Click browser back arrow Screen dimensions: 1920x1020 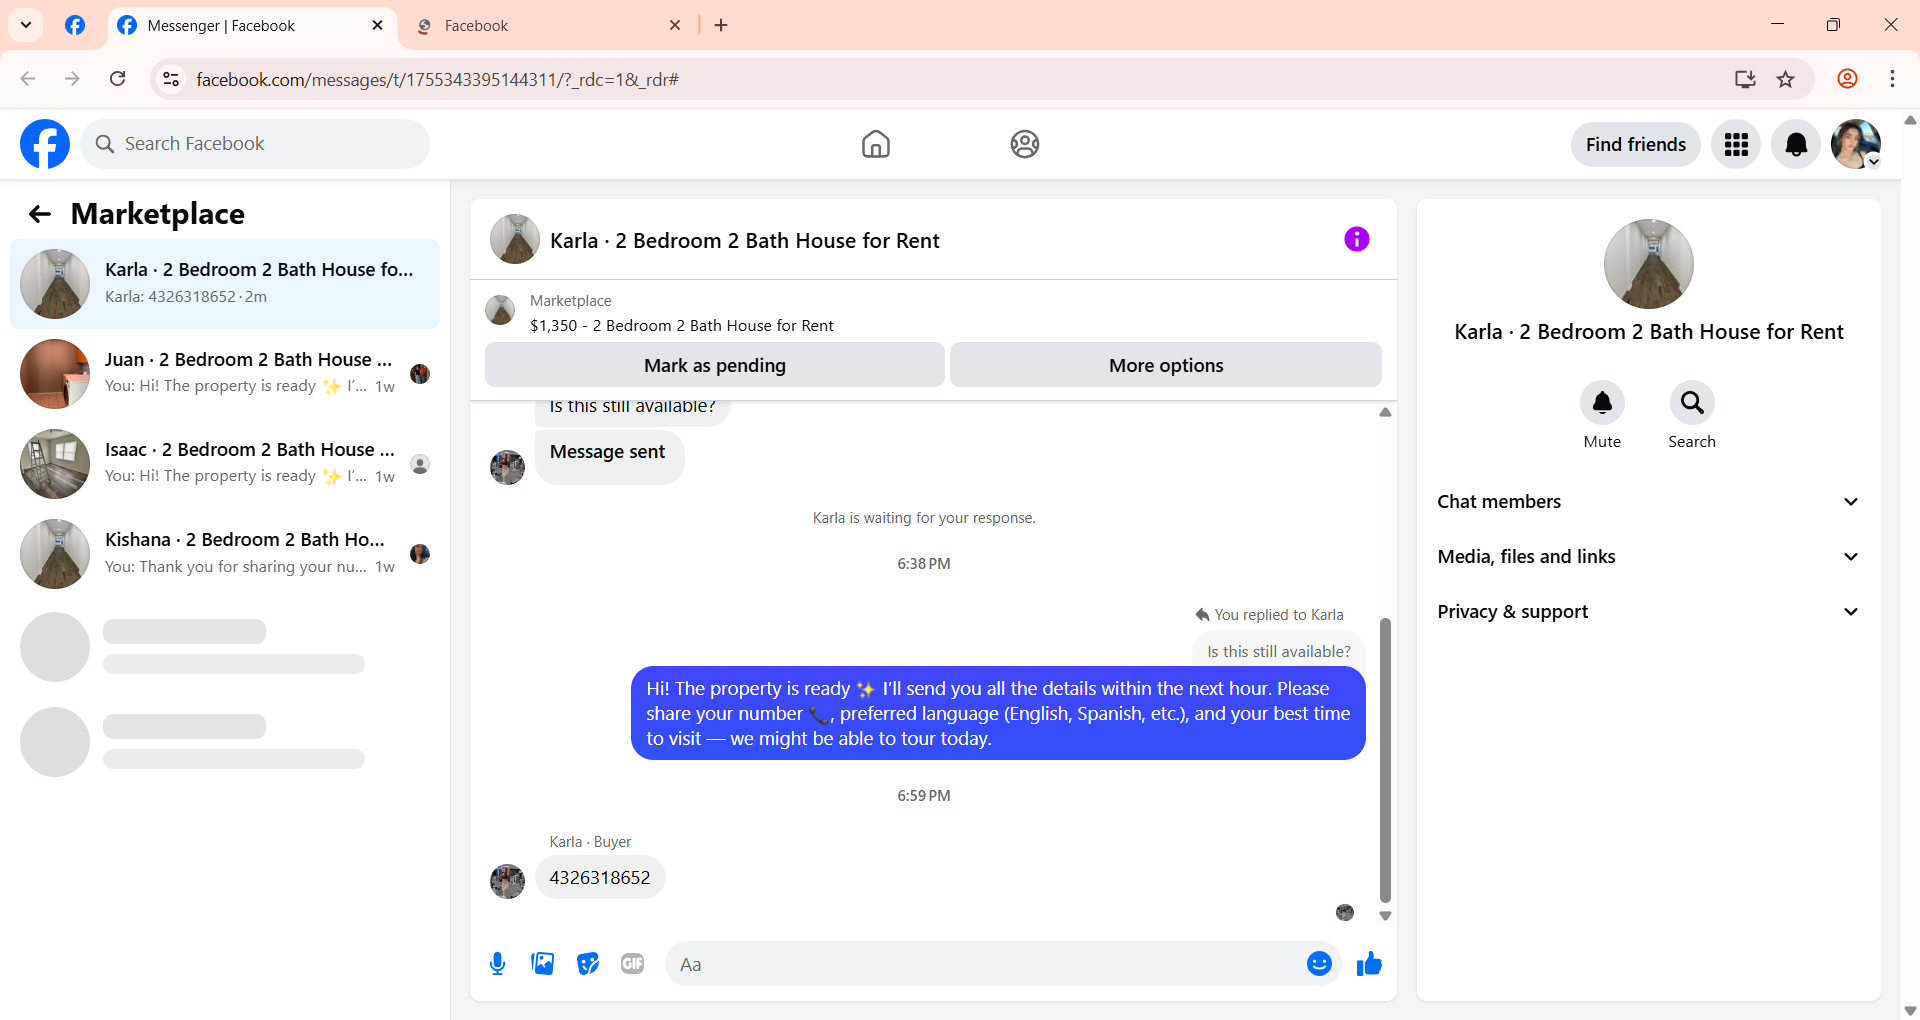pos(28,79)
